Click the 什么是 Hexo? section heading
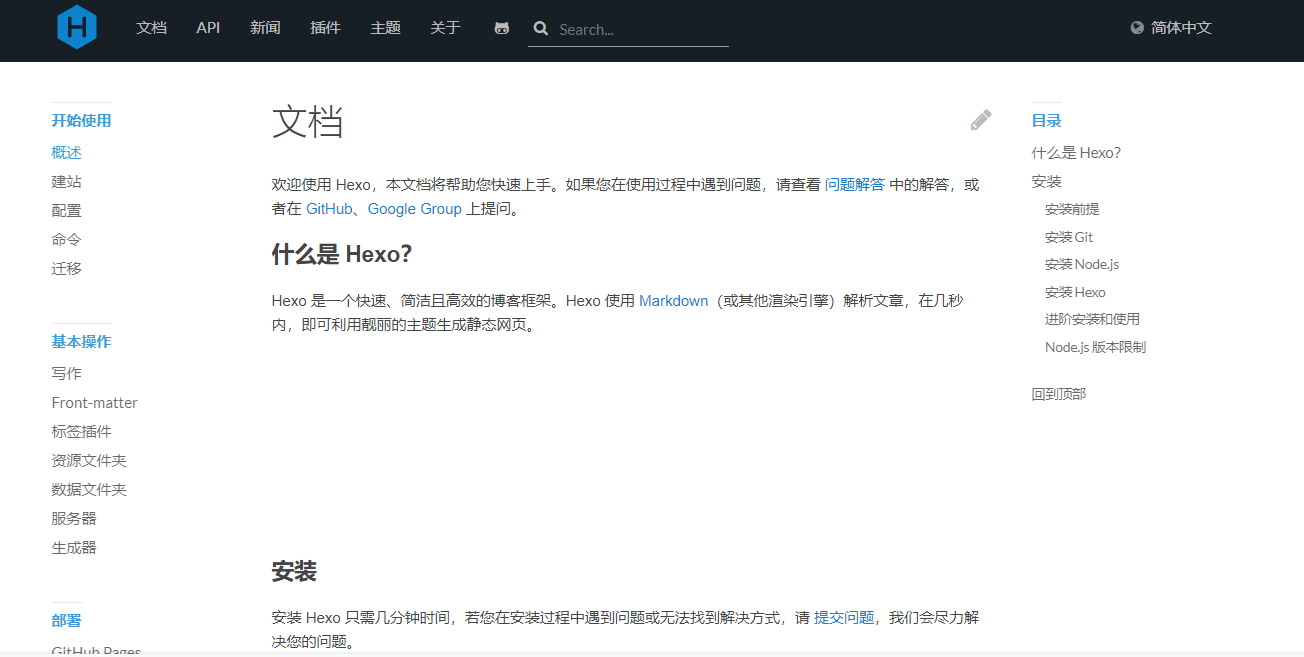Screen dimensions: 1304x657 pyautogui.click(x=342, y=254)
